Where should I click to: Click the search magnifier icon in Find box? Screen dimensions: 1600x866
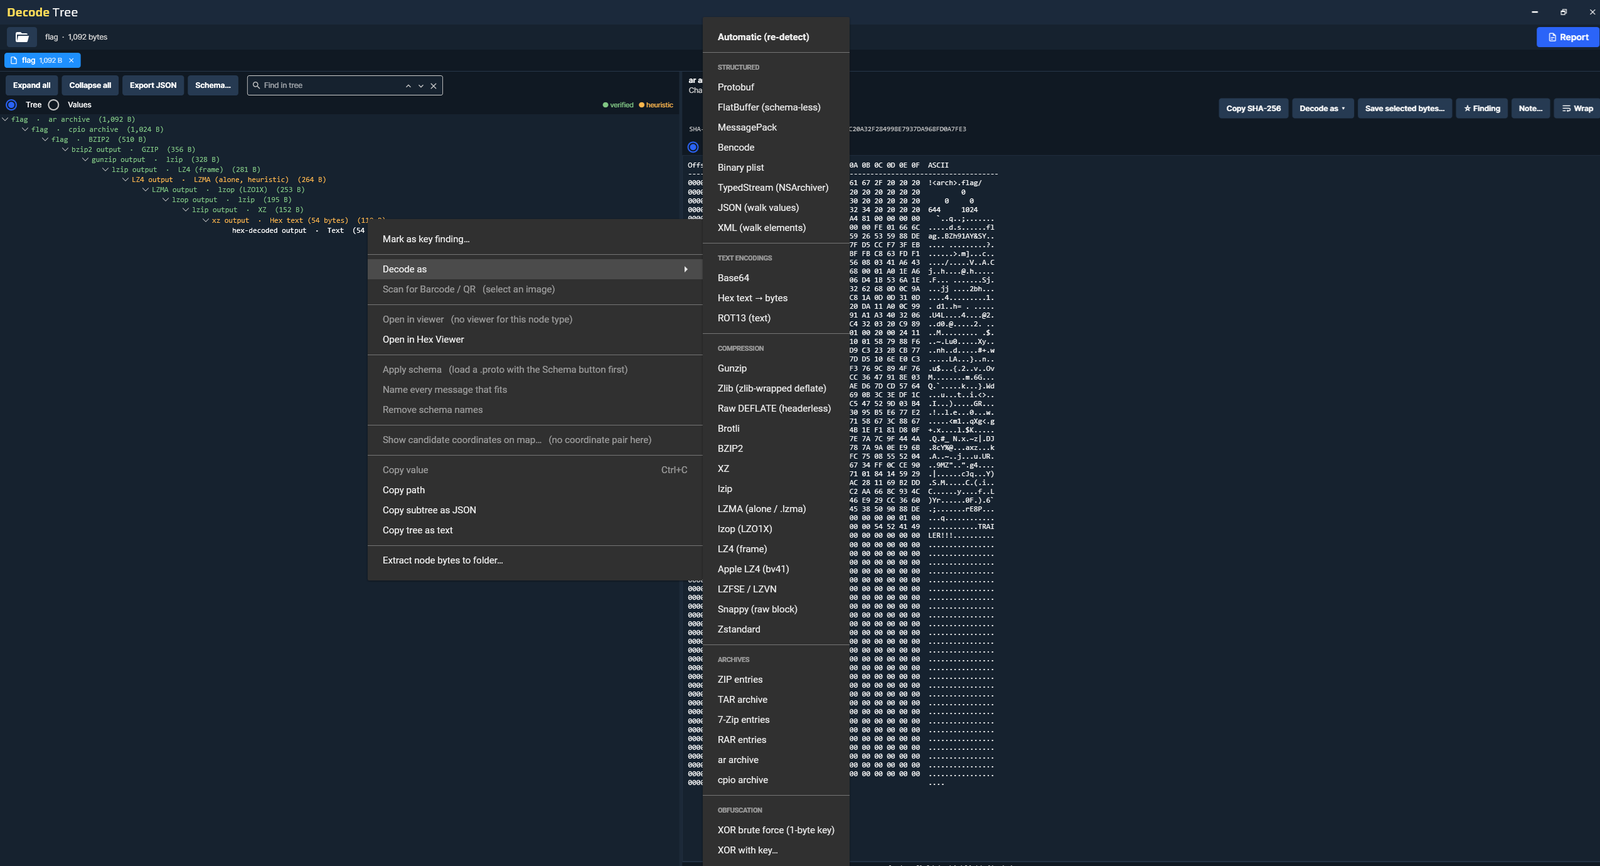pos(256,86)
